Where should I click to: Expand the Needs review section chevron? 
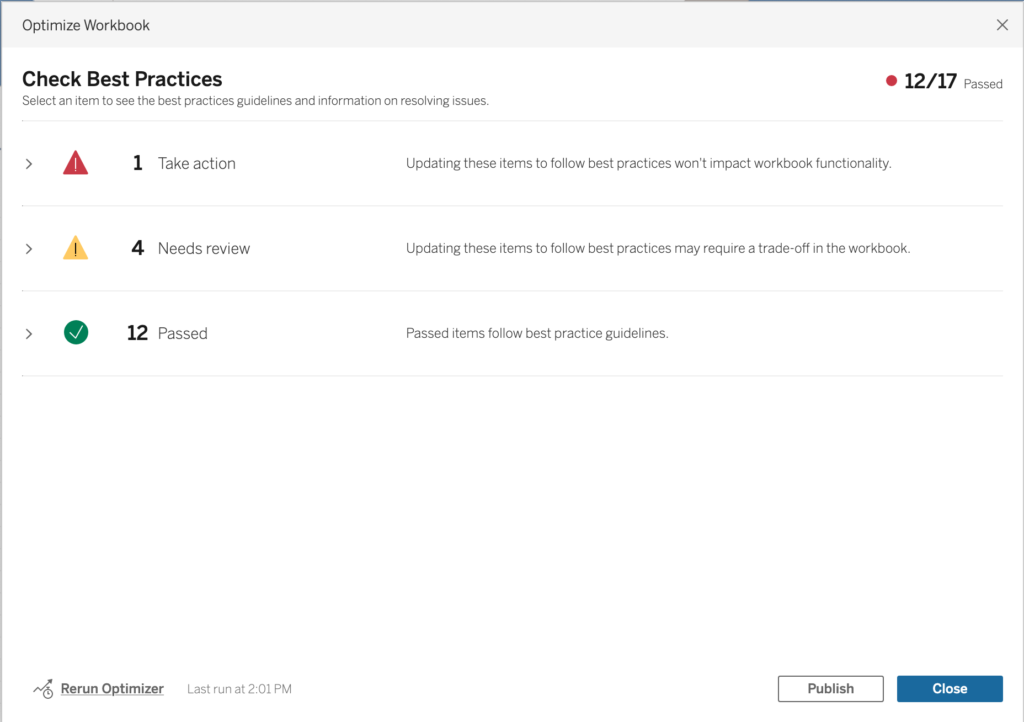29,249
